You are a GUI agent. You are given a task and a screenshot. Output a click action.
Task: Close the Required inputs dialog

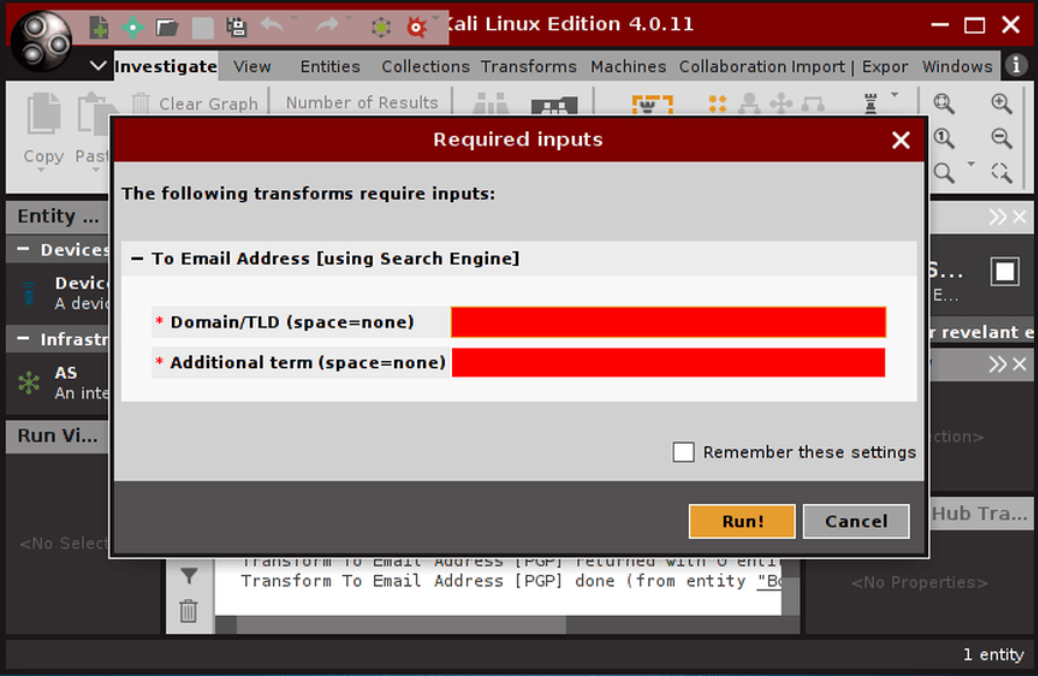pos(900,140)
